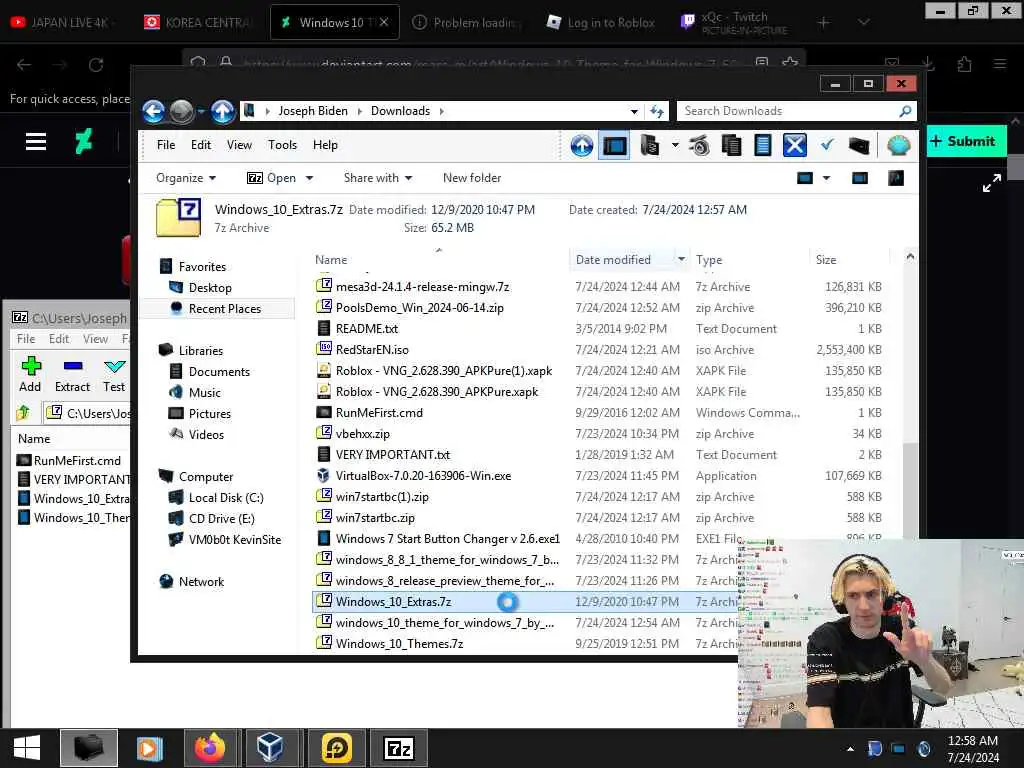The width and height of the screenshot is (1024, 768).
Task: Open the Tools menu in Explorer
Action: tap(282, 145)
